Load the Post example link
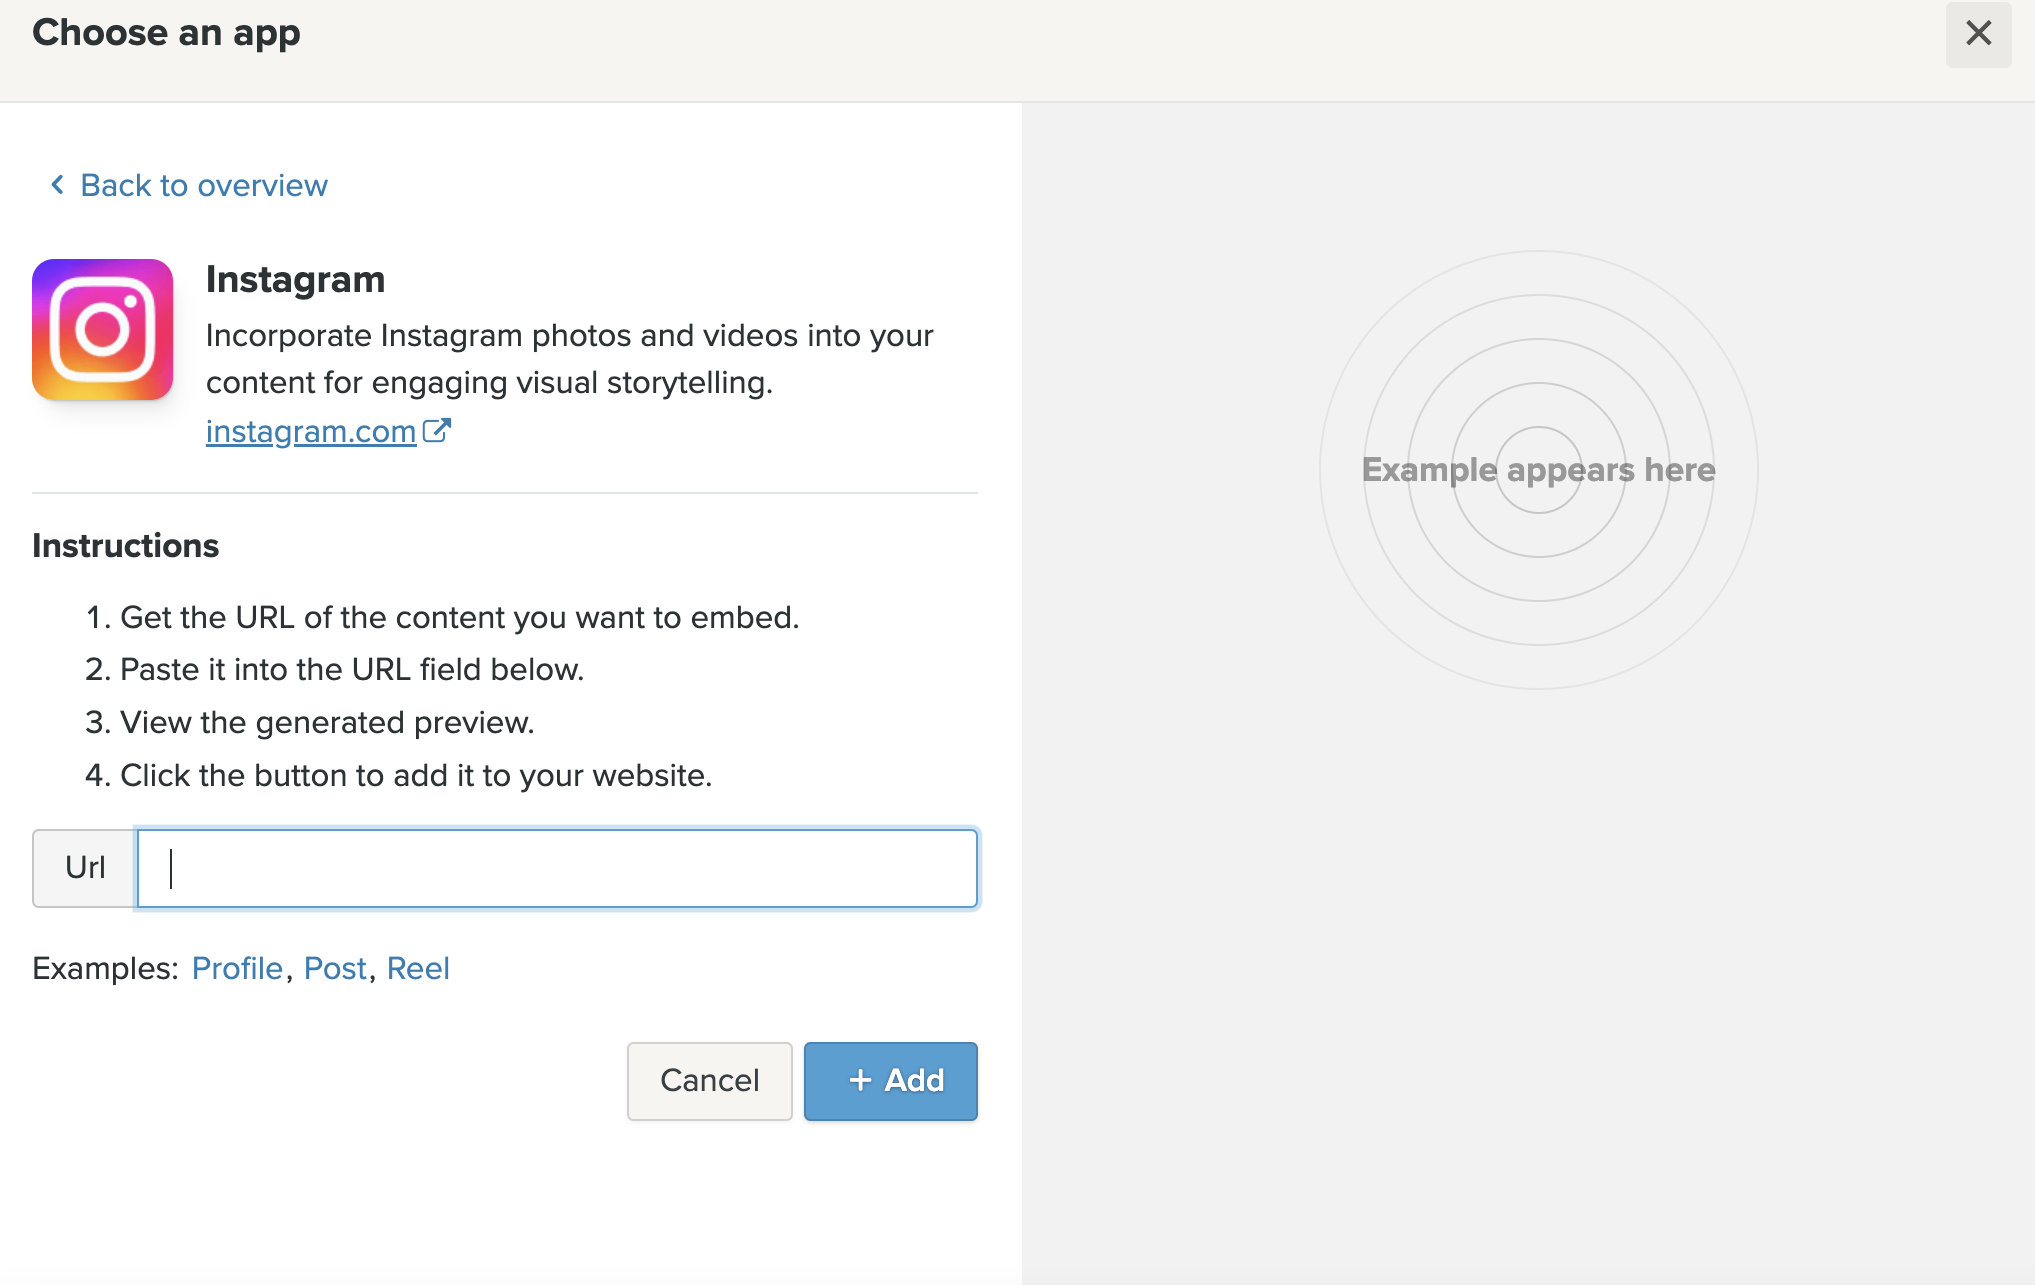 tap(335, 968)
